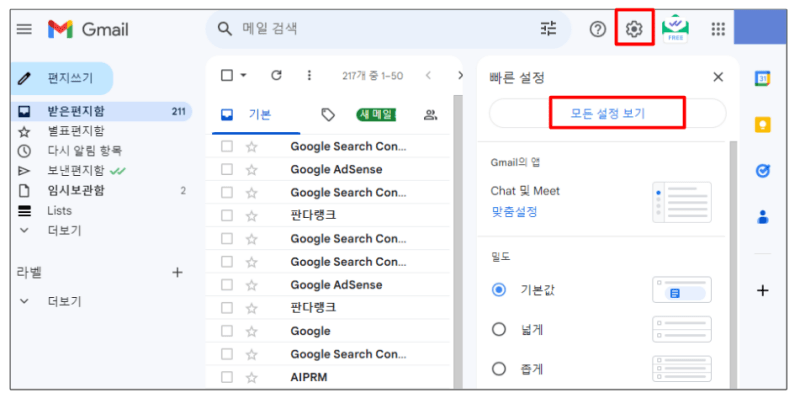Star the Google email row
The width and height of the screenshot is (800, 398).
tap(252, 332)
